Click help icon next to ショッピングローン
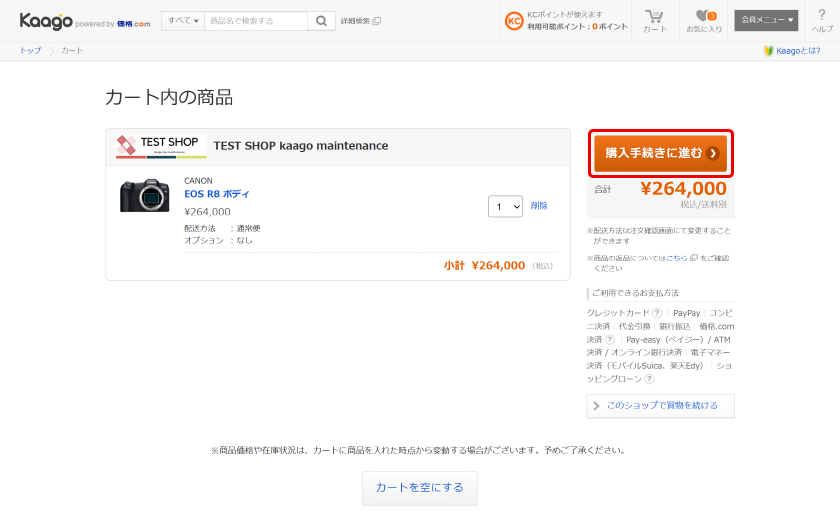 [649, 379]
